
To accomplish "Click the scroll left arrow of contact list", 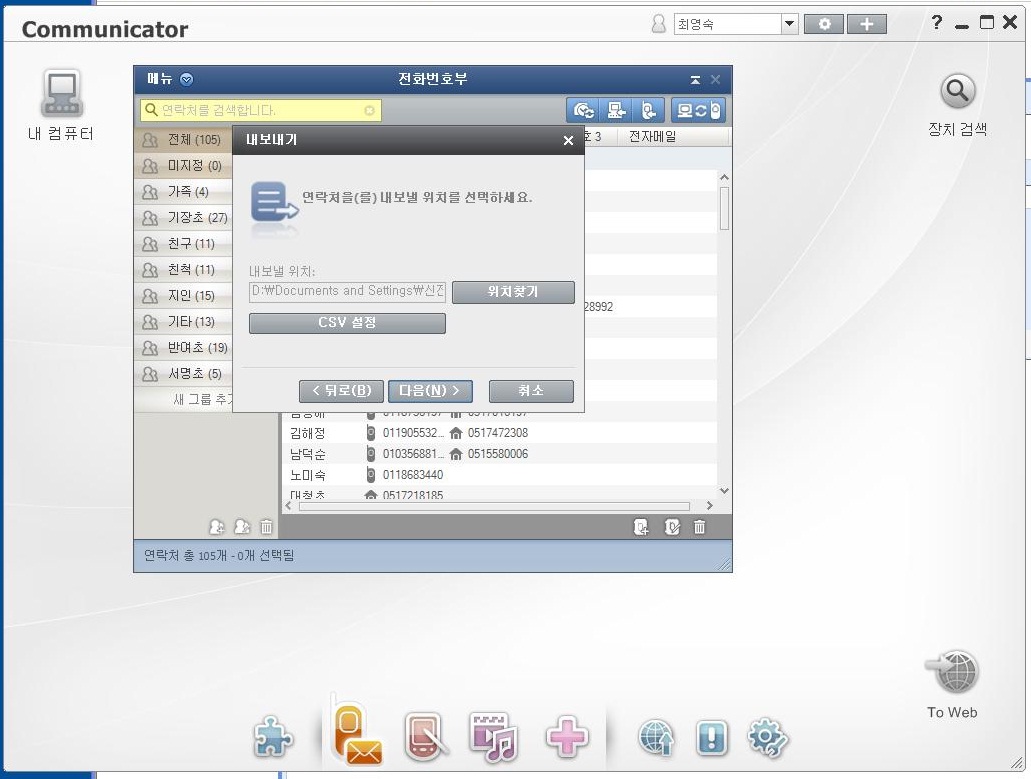I will pyautogui.click(x=288, y=506).
